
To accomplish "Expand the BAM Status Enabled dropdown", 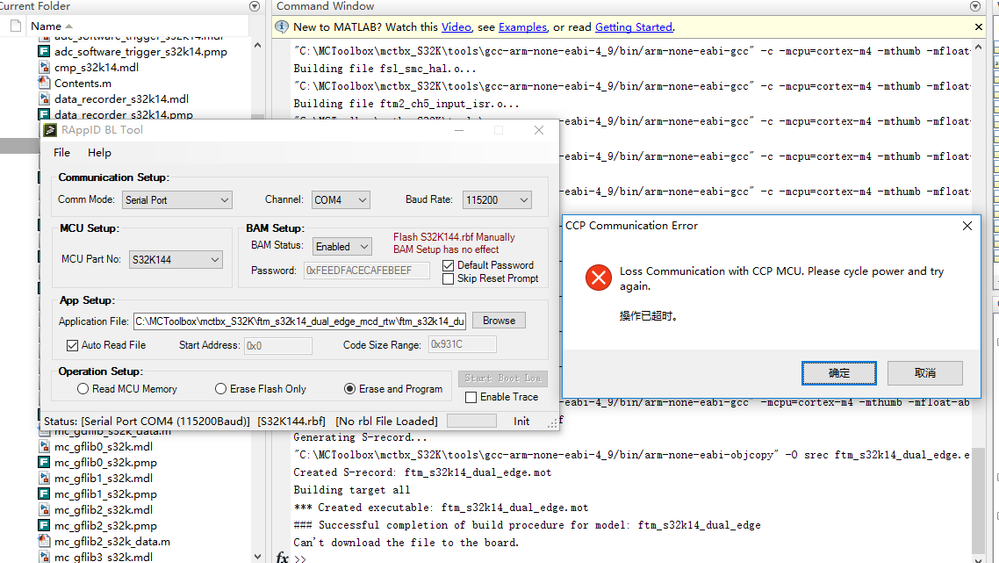I will (x=342, y=246).
